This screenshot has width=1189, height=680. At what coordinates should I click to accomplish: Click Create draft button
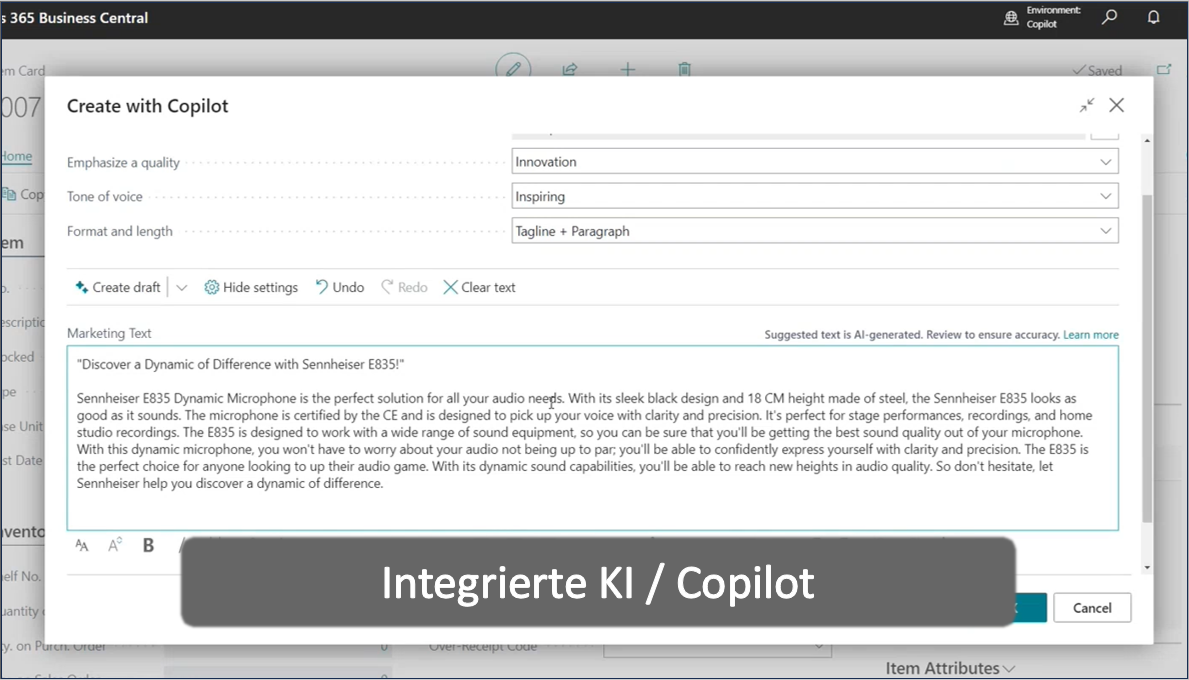(x=118, y=287)
